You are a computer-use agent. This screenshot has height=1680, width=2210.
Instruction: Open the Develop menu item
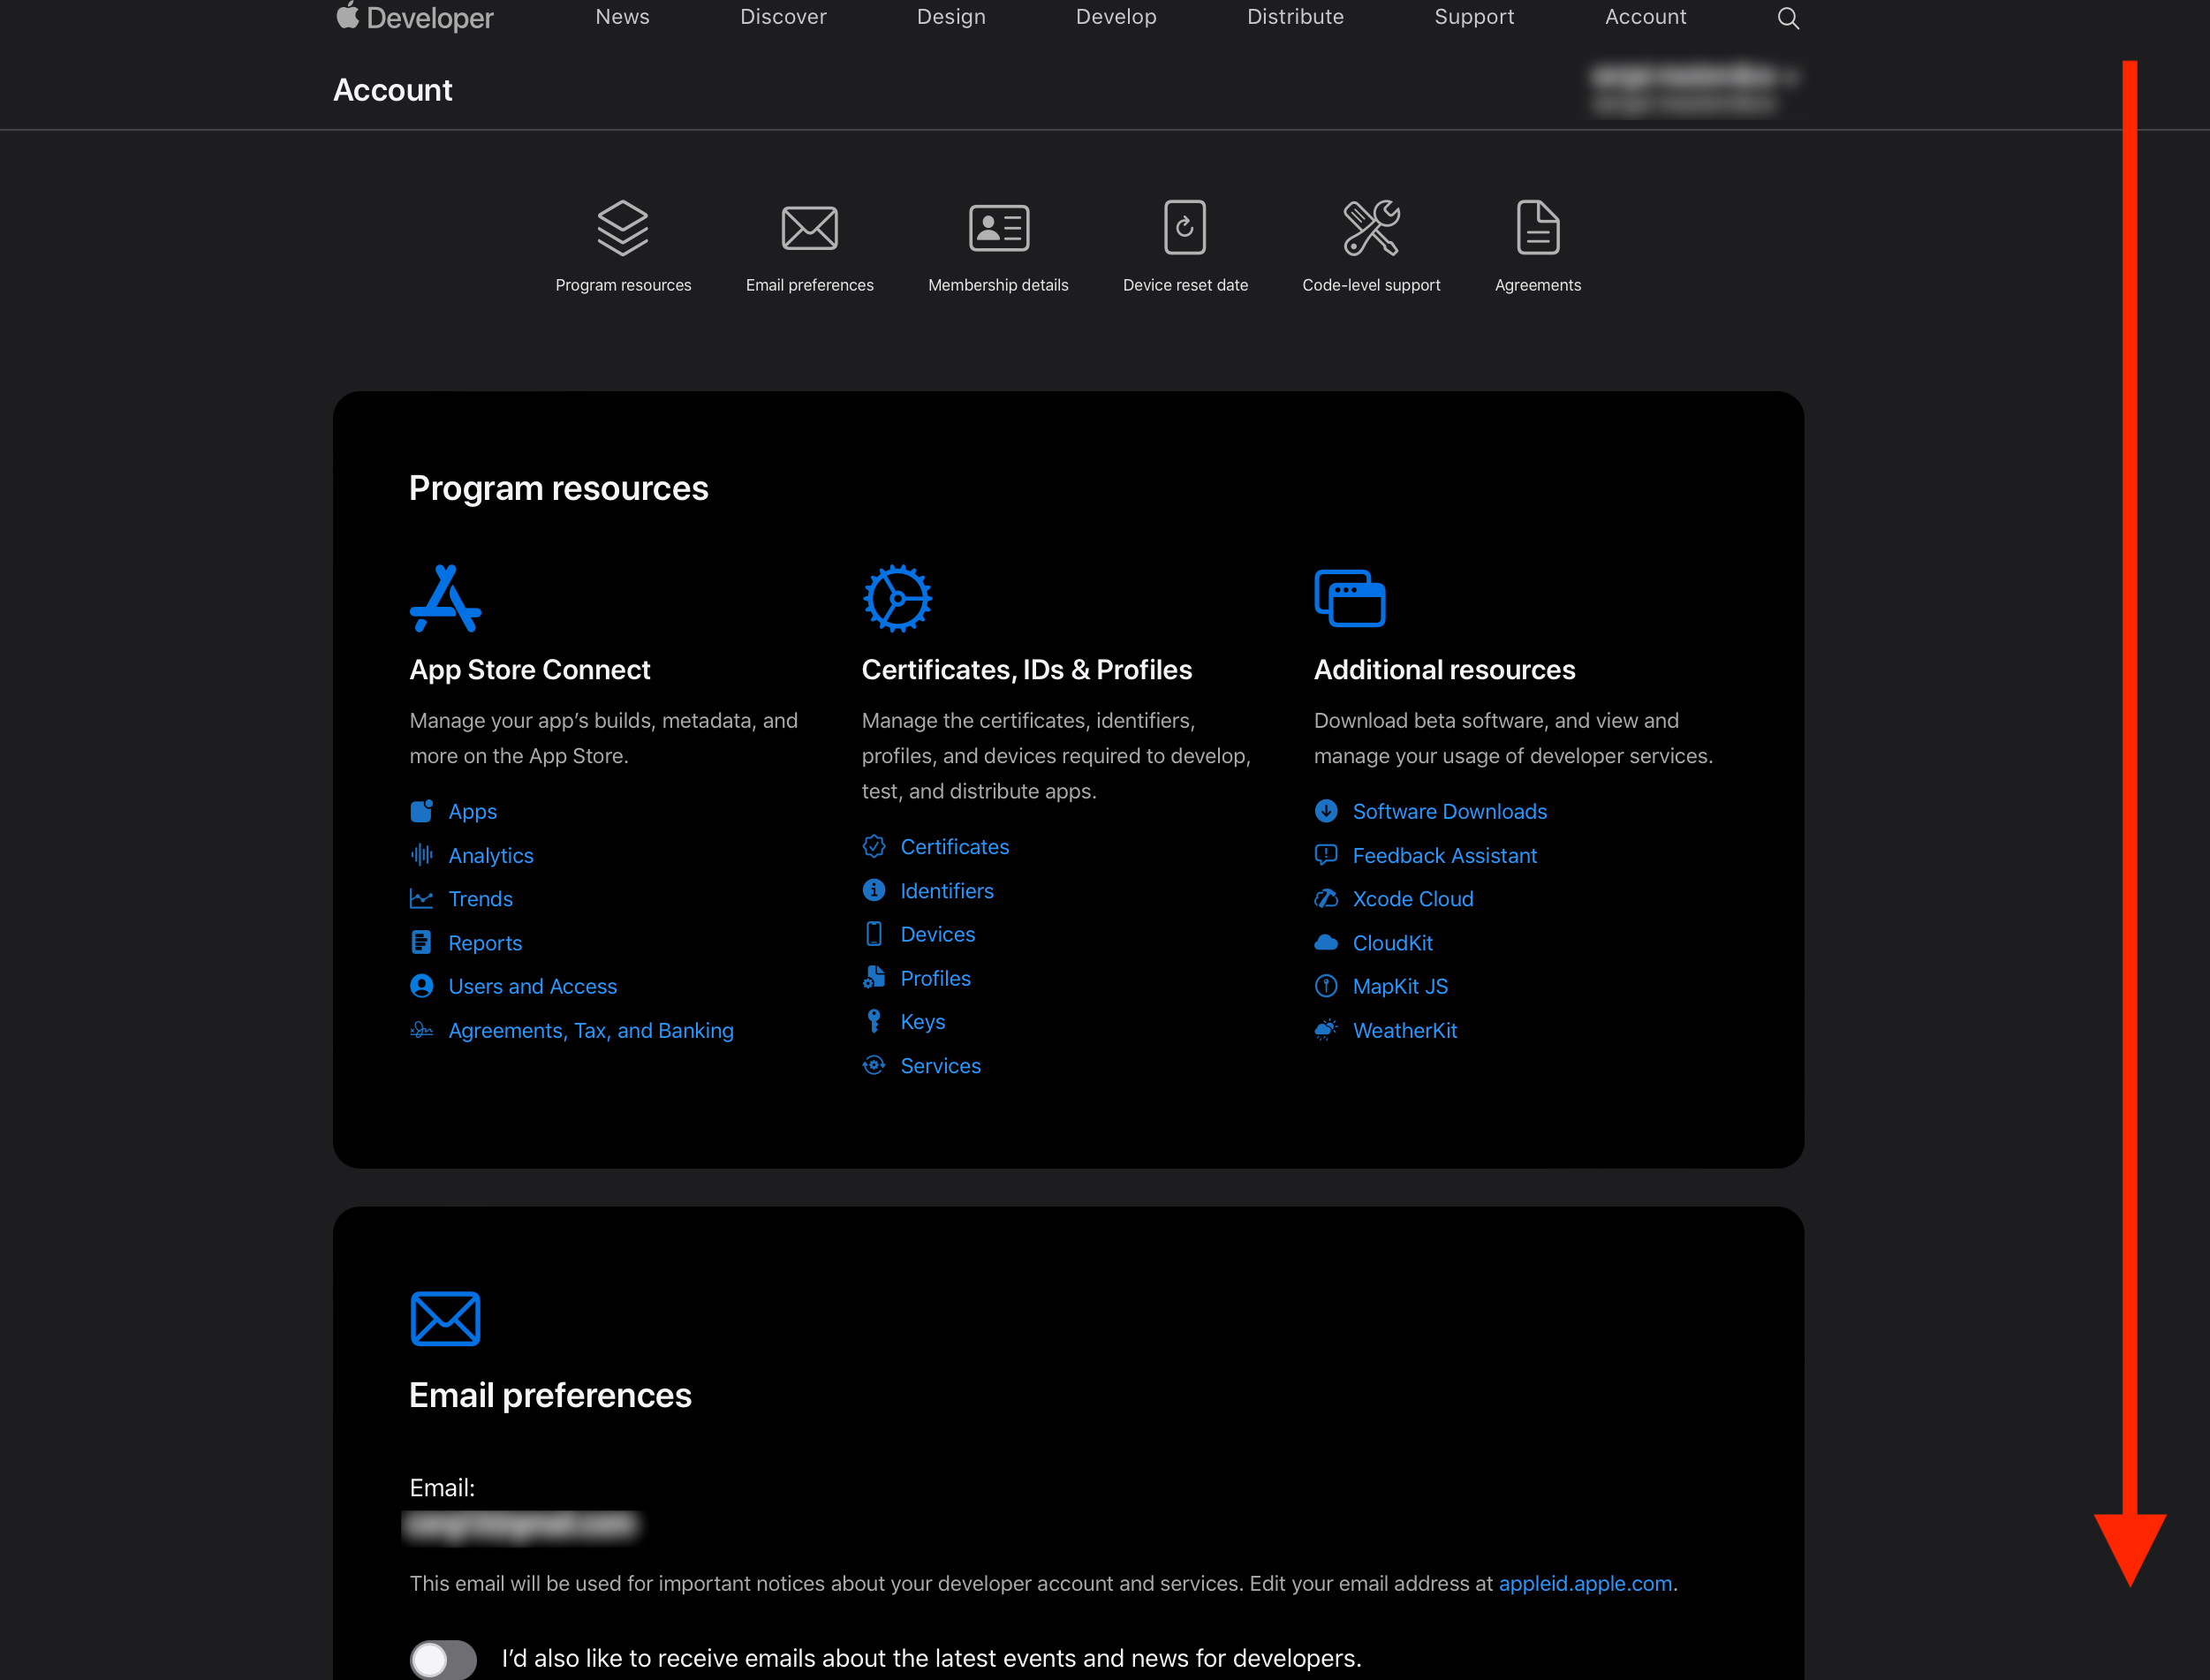[1116, 17]
